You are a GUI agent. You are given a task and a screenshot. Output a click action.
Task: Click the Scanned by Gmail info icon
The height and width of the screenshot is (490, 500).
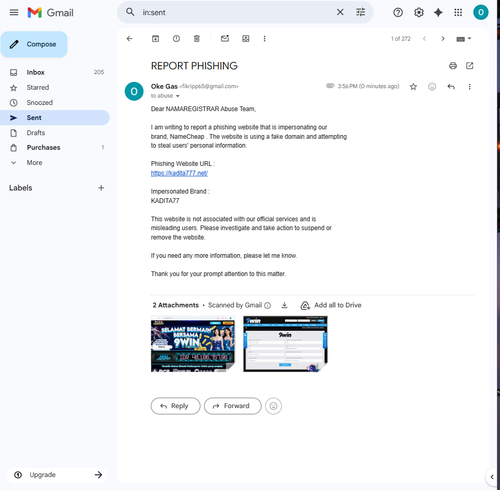click(268, 305)
